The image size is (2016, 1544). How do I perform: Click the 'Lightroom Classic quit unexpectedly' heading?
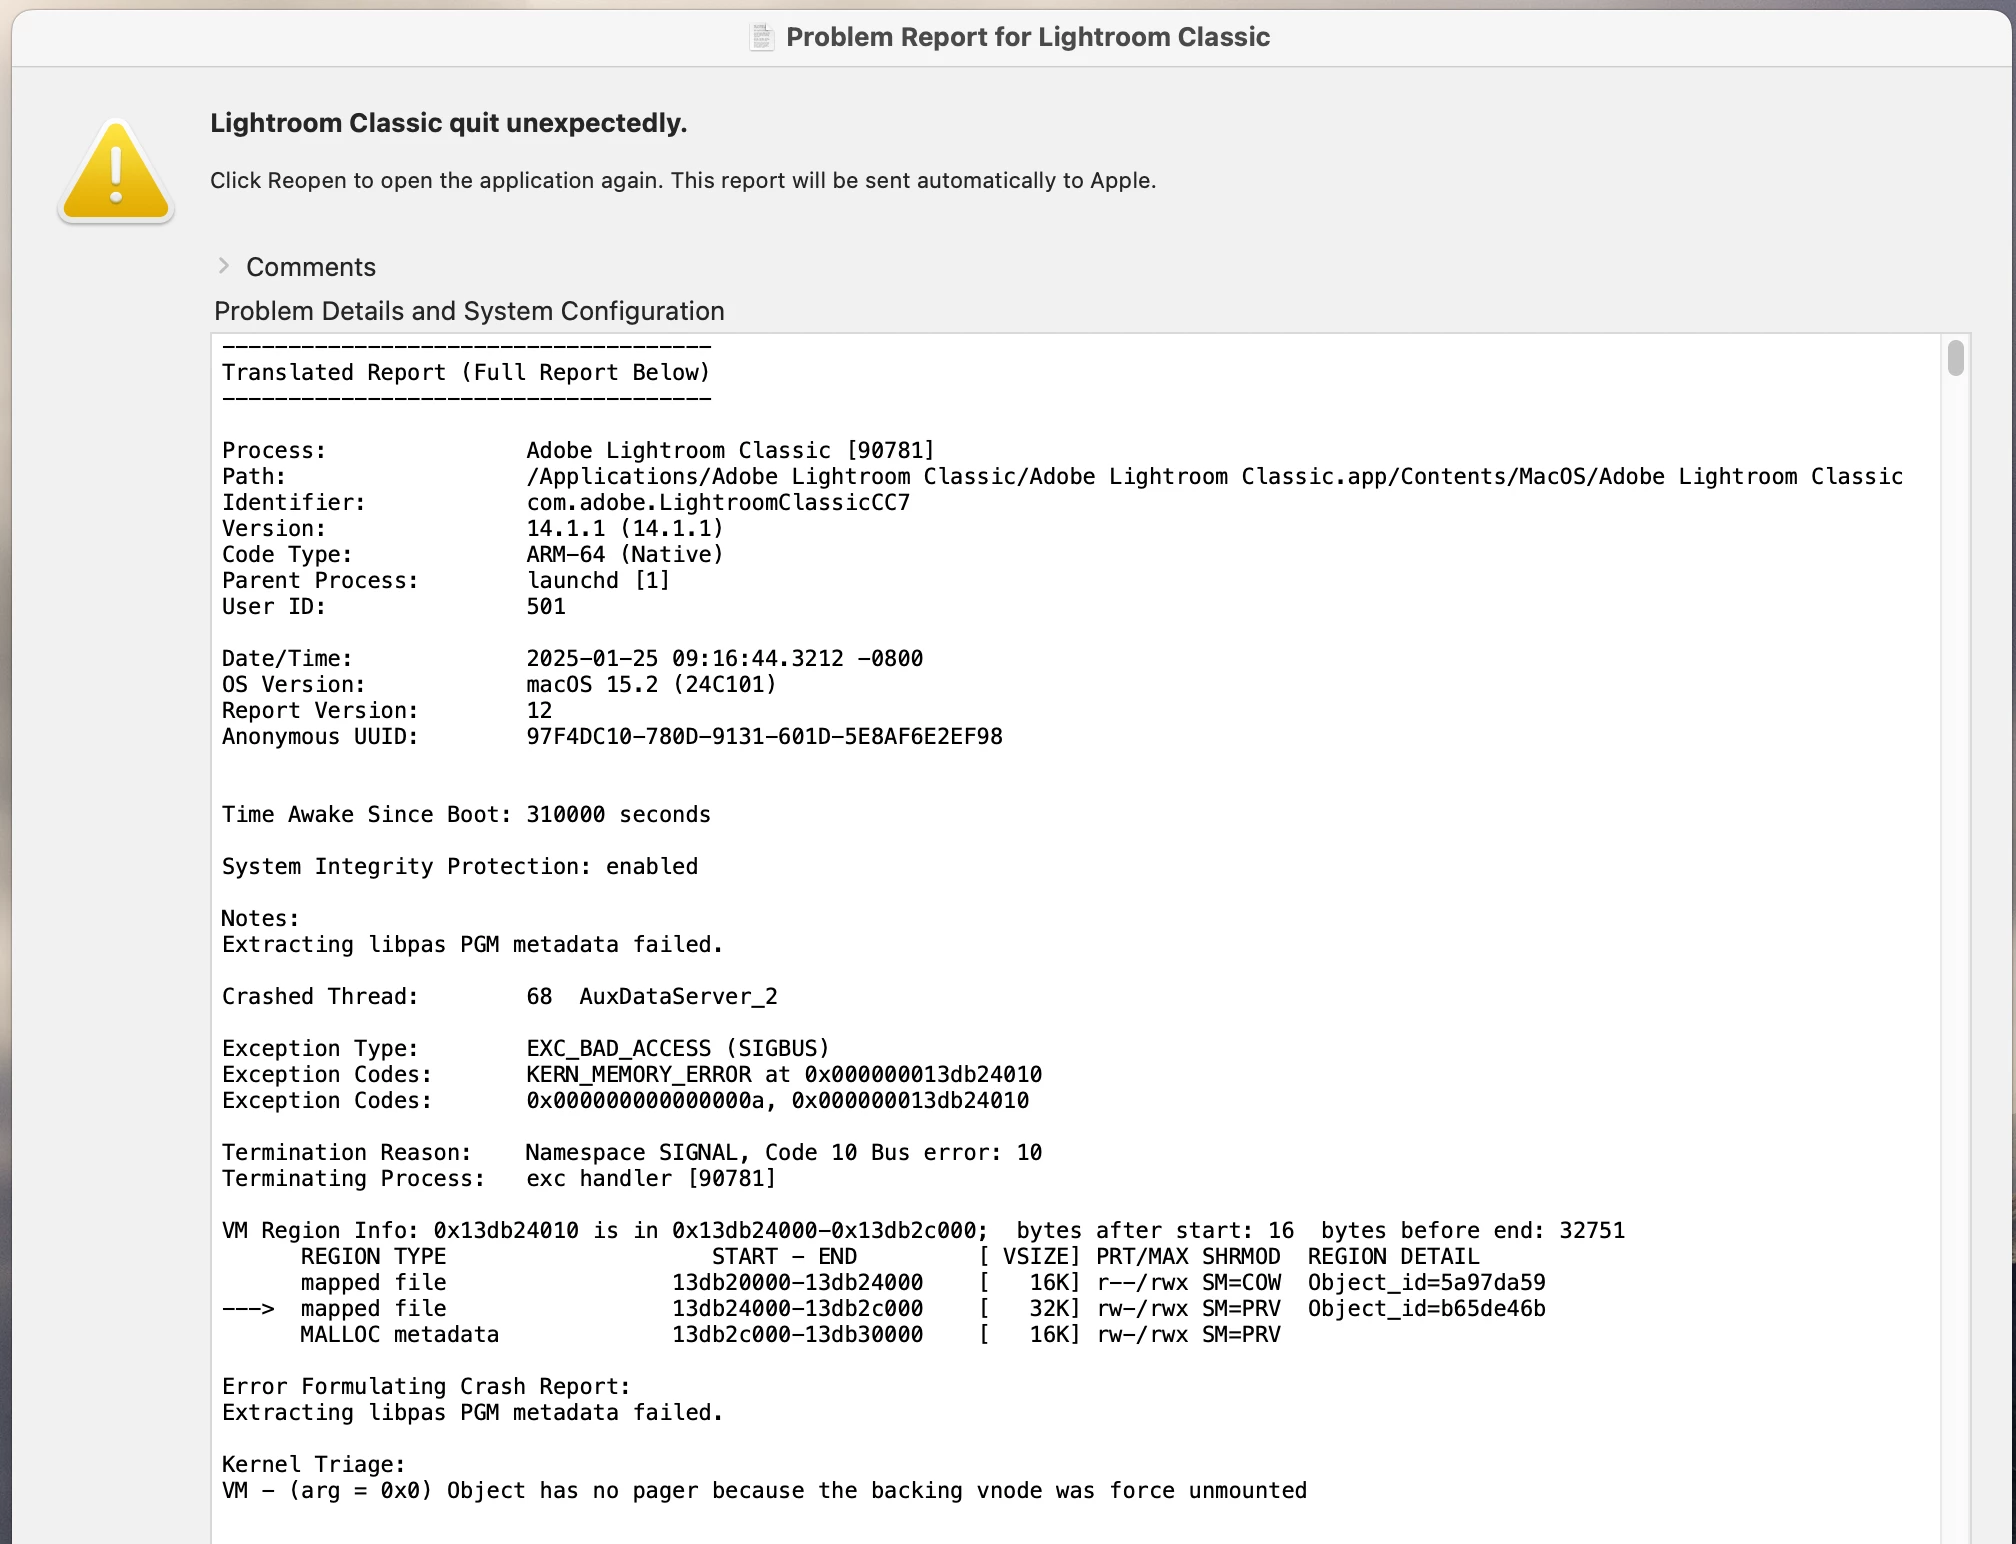point(448,123)
